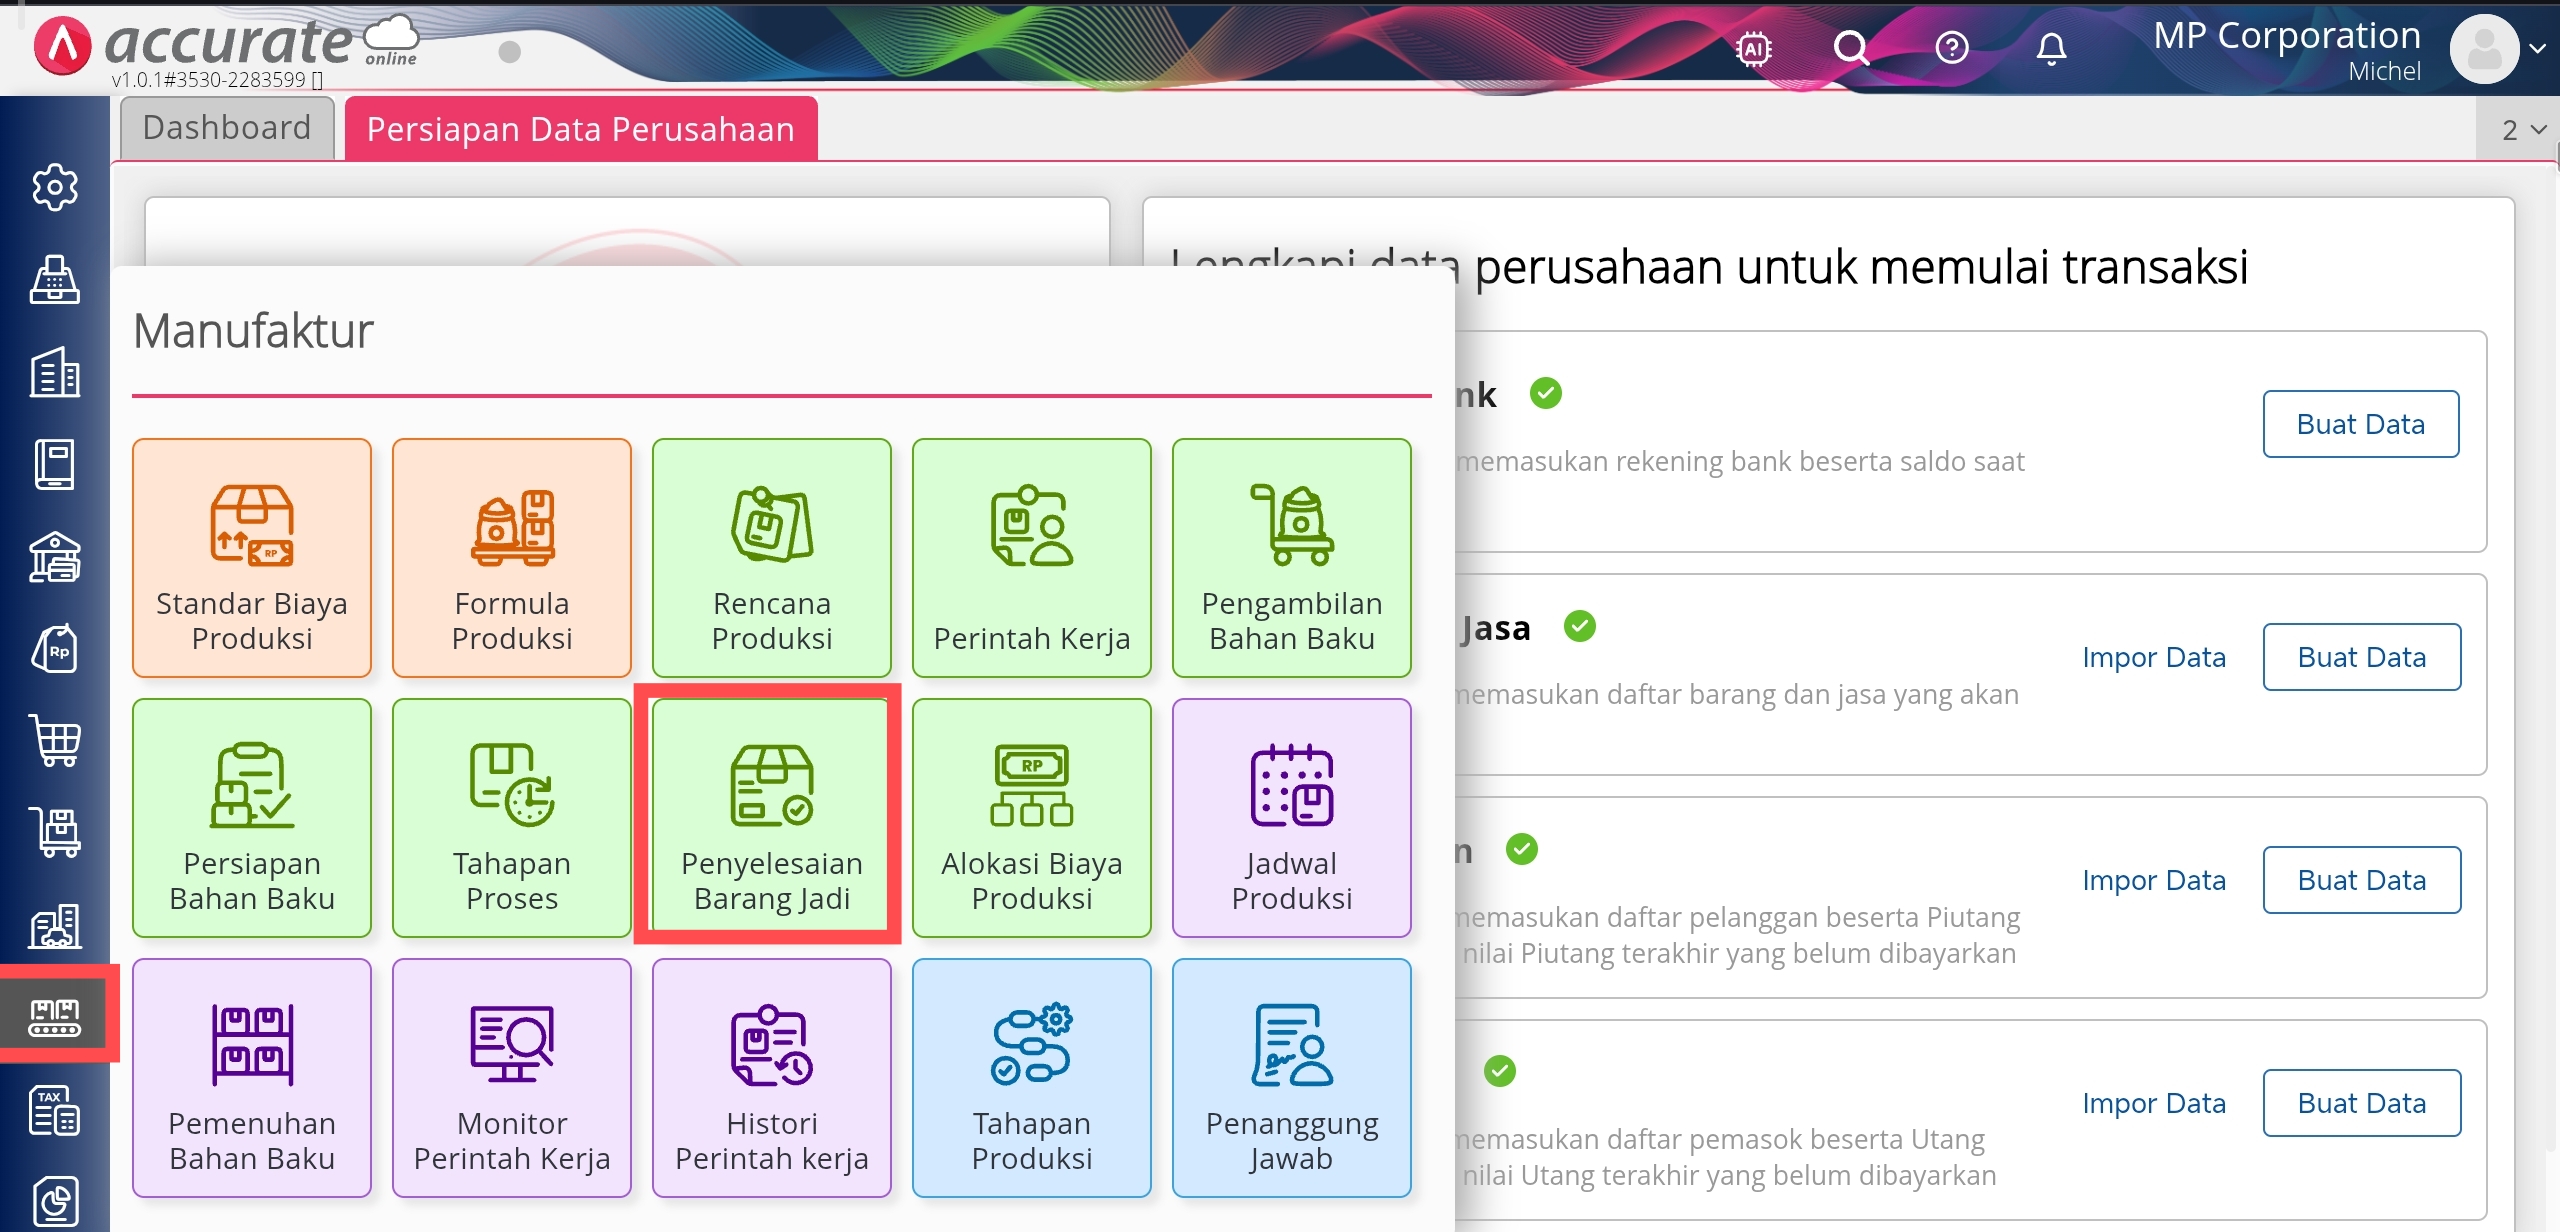
Task: Open Standar Biaya Produksi tile
Action: pos(252,558)
